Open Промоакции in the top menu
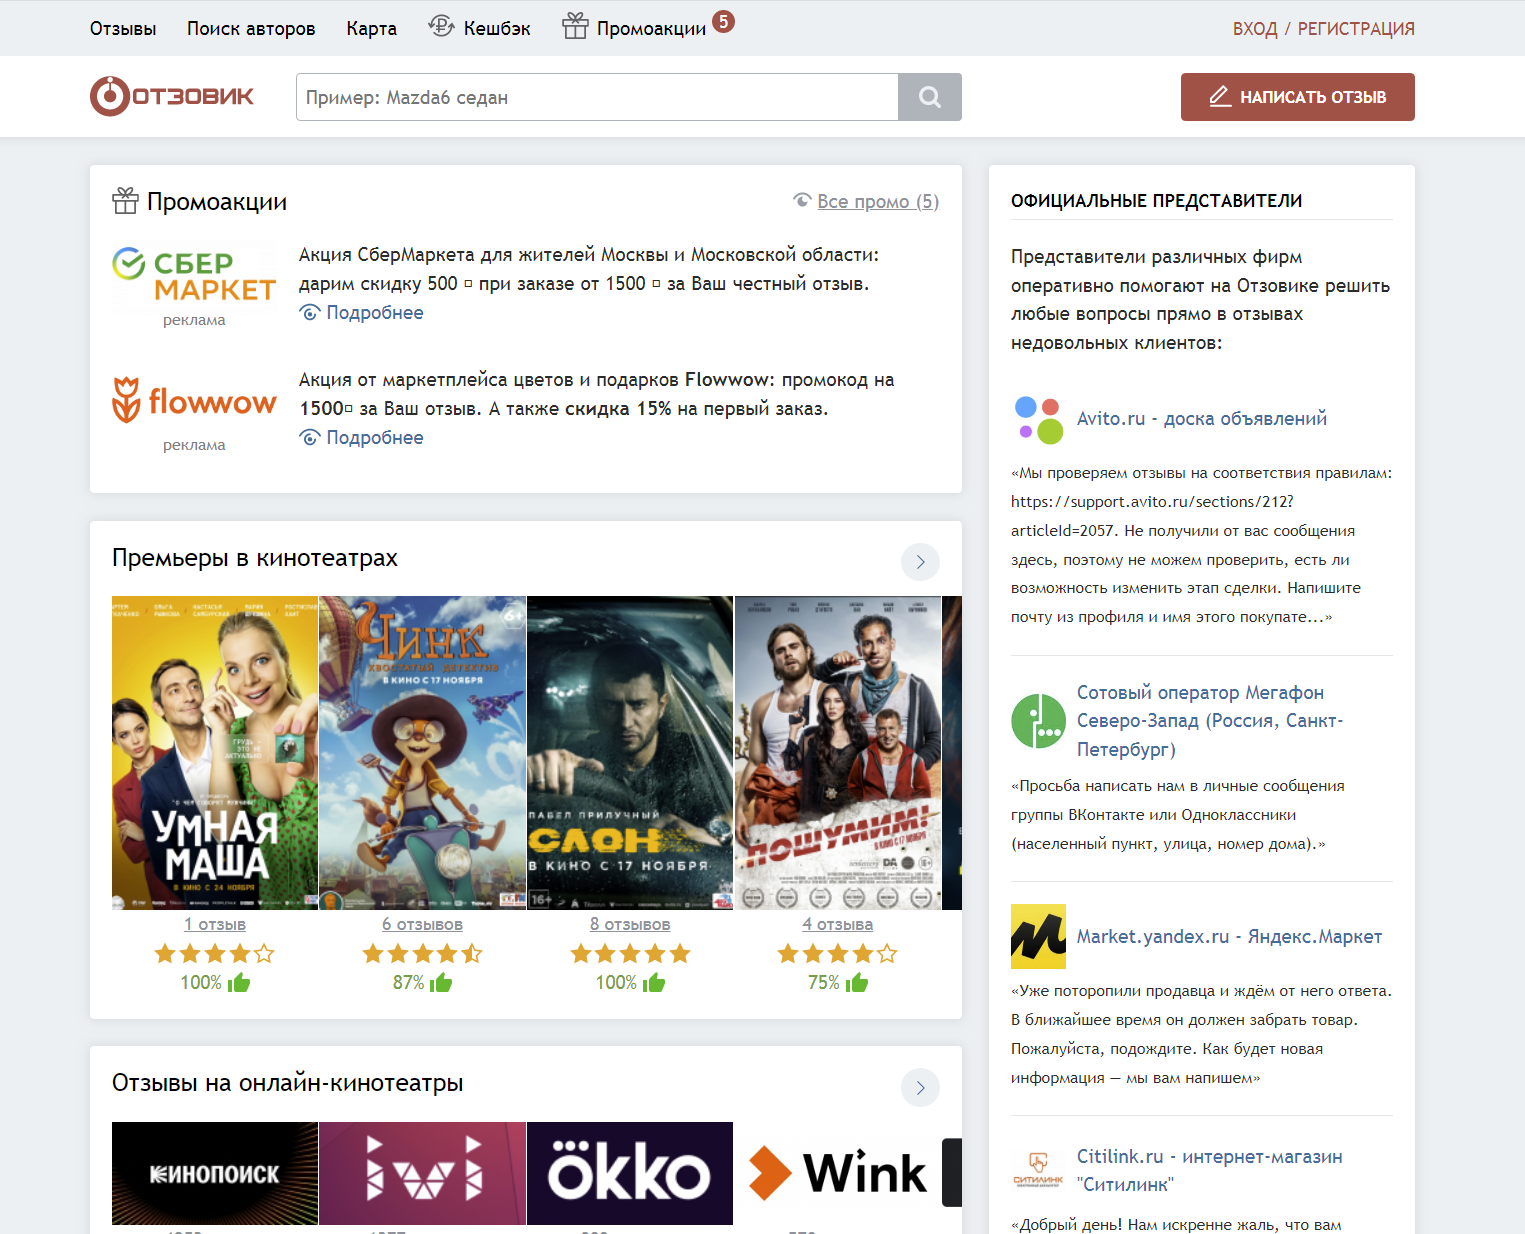Screen dimensions: 1525x1234 (x=652, y=29)
